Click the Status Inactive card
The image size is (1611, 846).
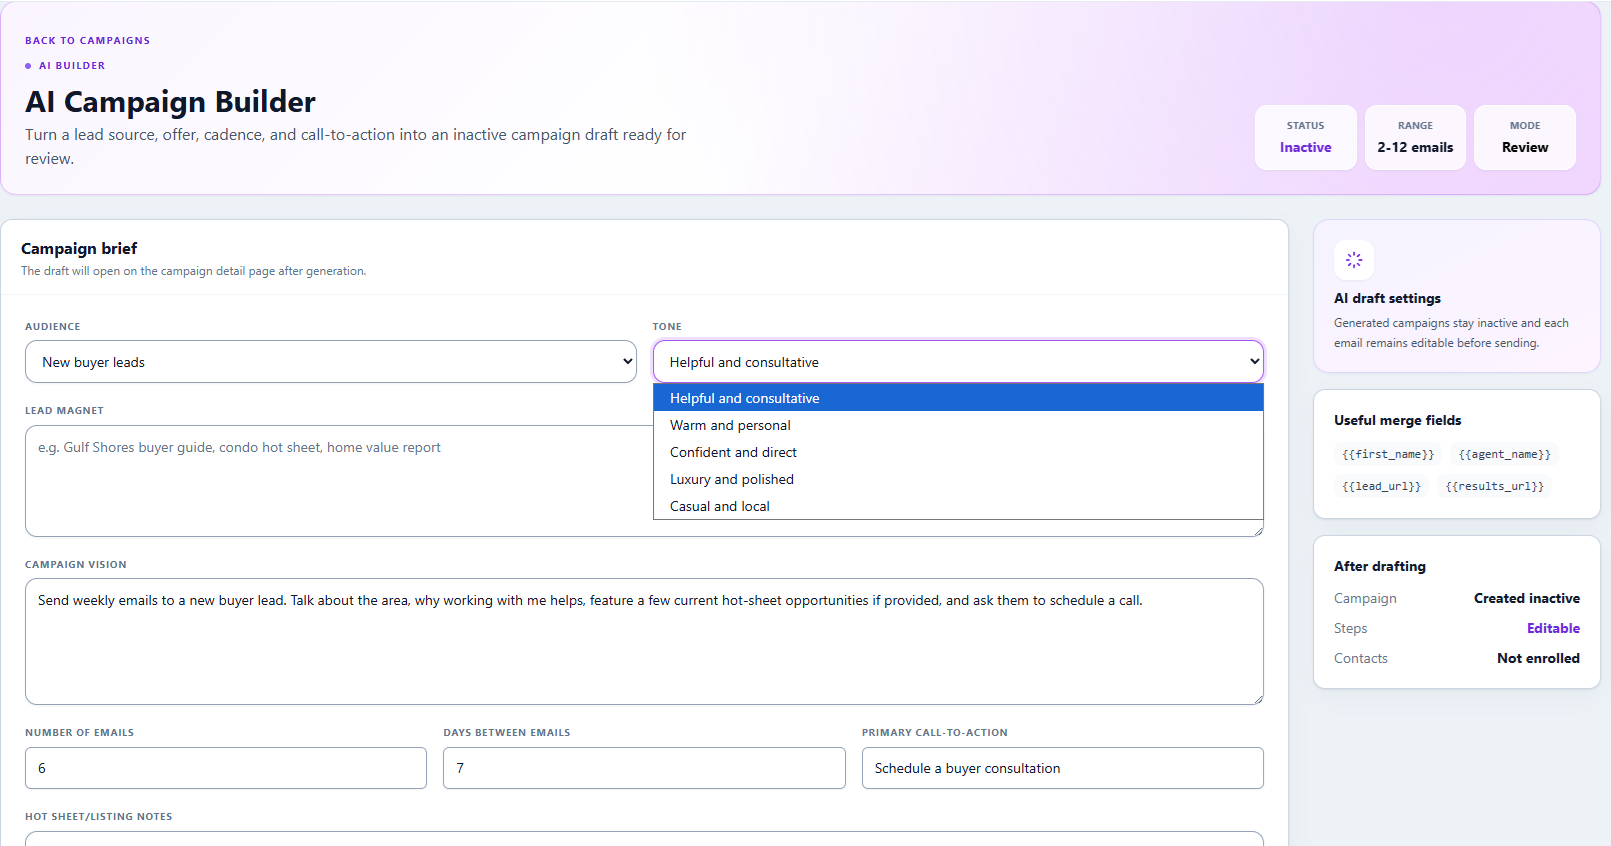click(1306, 137)
